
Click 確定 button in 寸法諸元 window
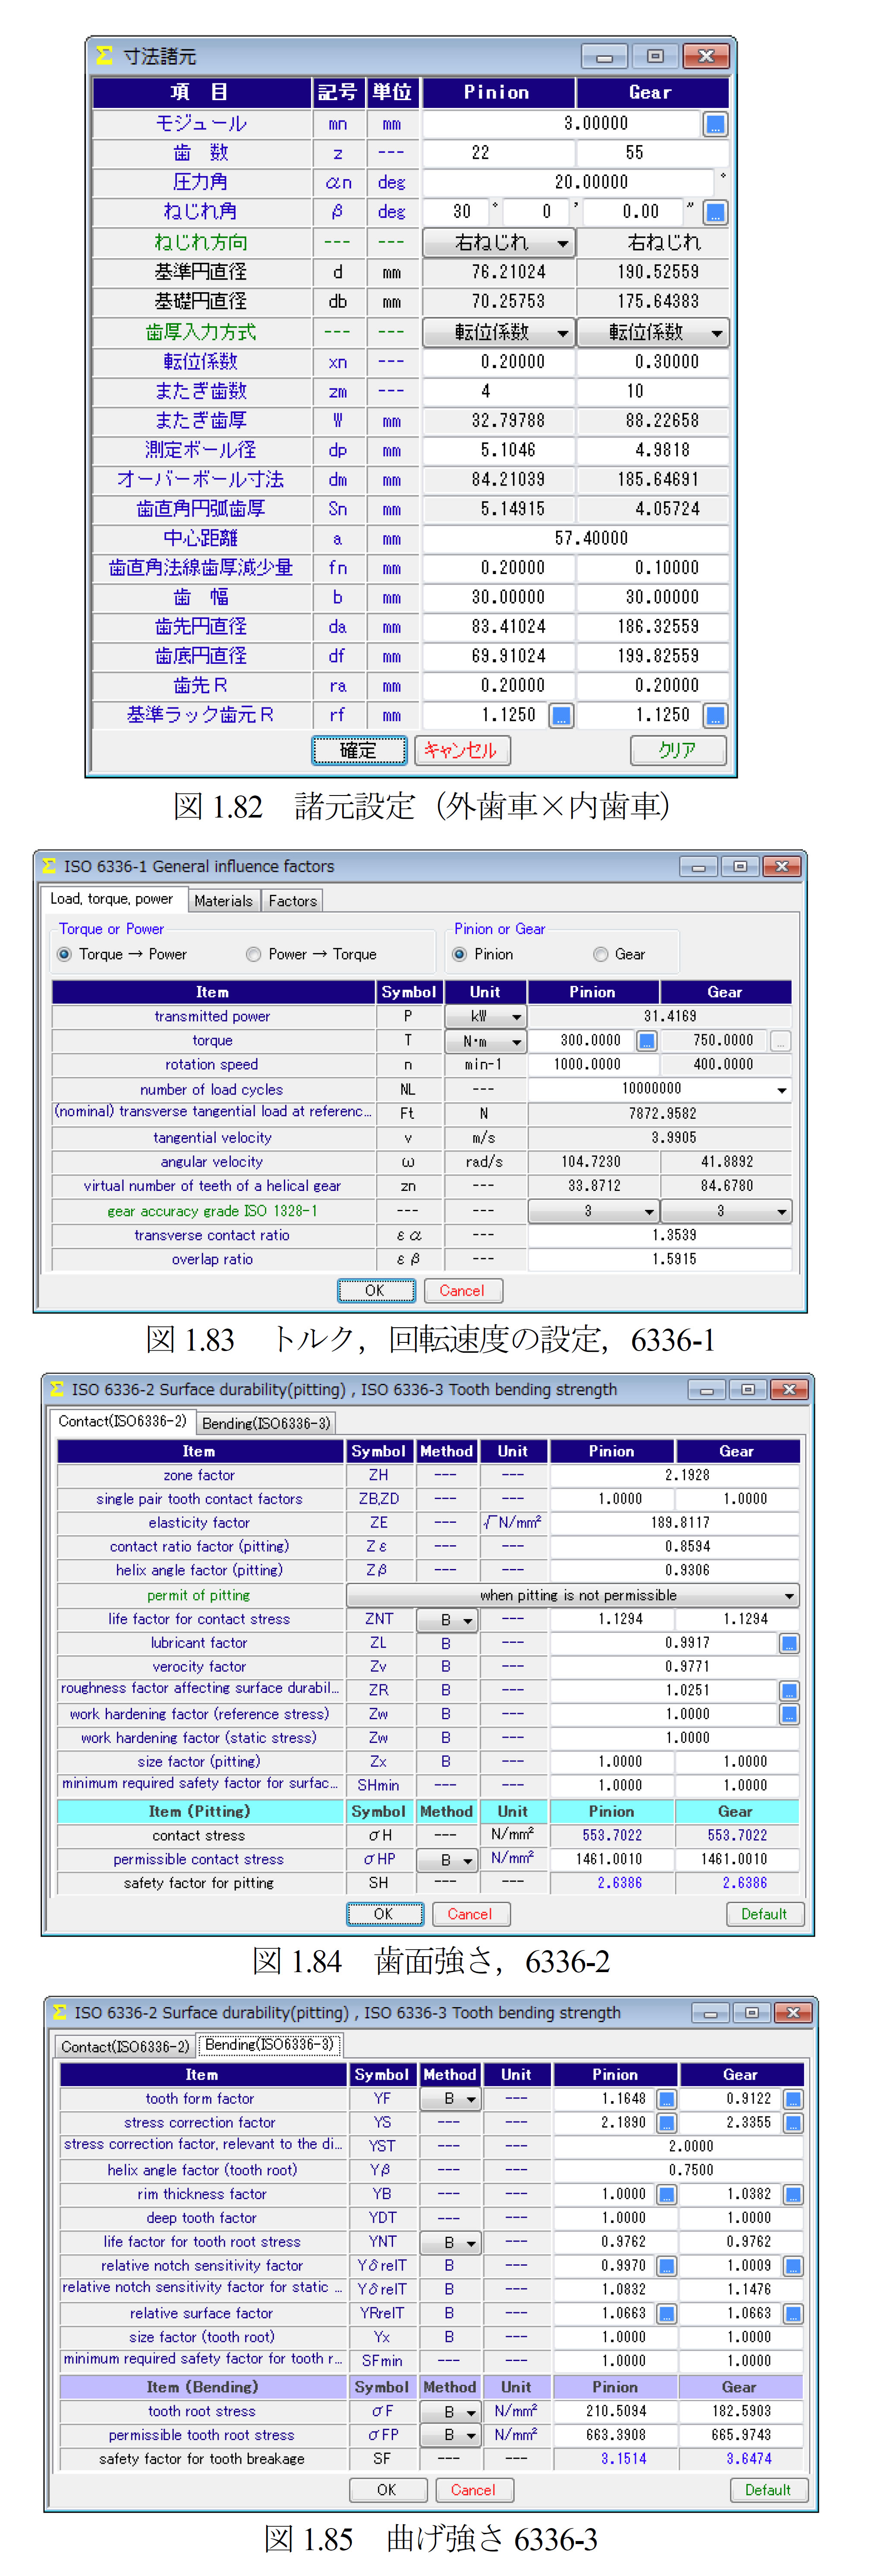click(x=359, y=750)
